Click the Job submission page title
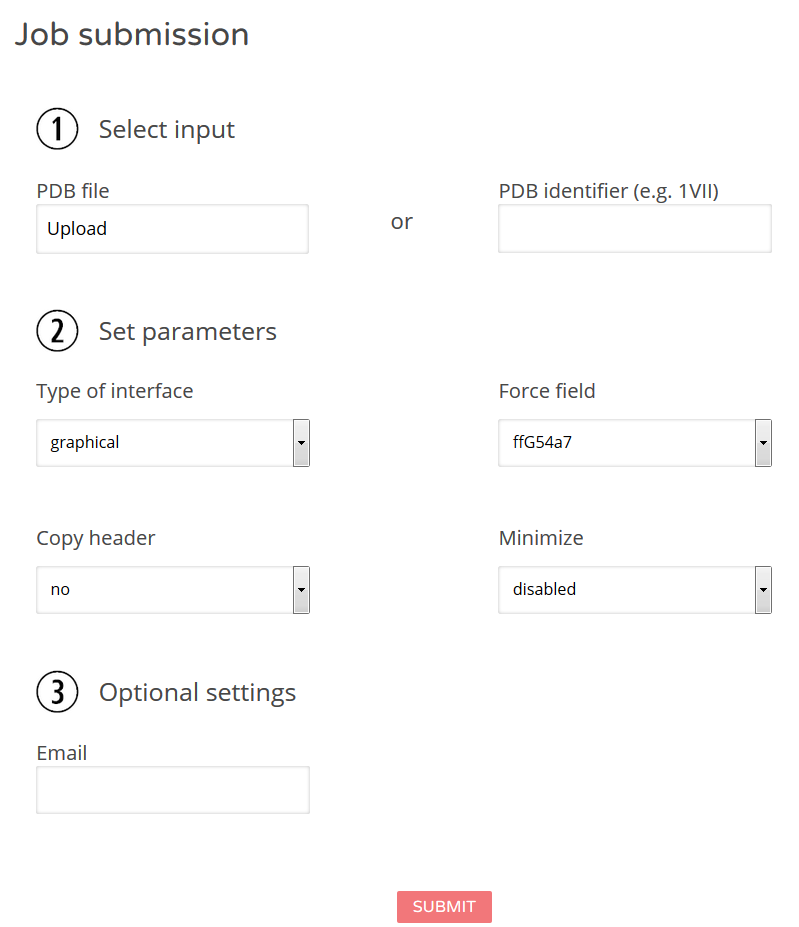Image resolution: width=799 pixels, height=927 pixels. pos(132,34)
